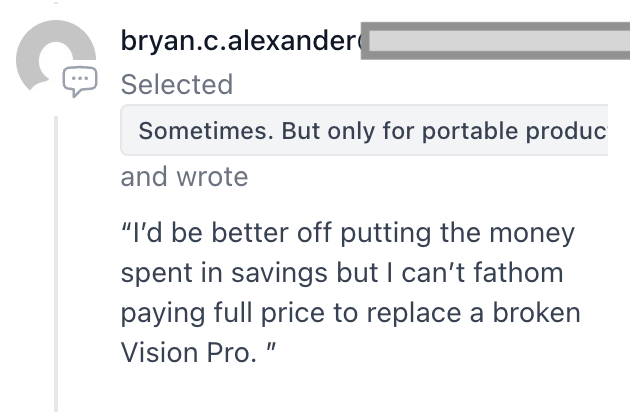The image size is (630, 412).
Task: Click the gray user avatar image
Action: tap(56, 56)
